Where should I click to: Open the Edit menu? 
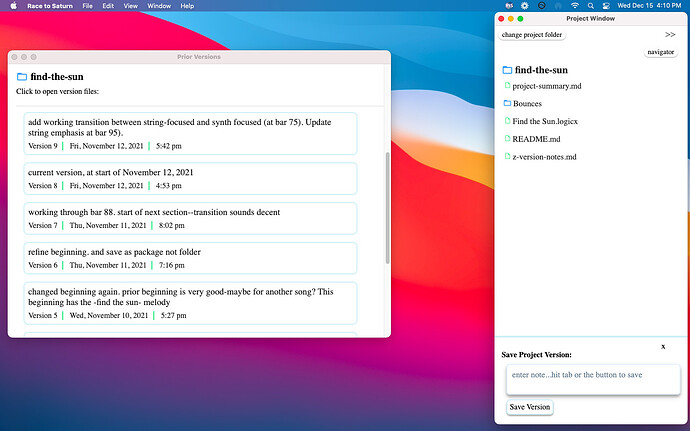point(108,6)
